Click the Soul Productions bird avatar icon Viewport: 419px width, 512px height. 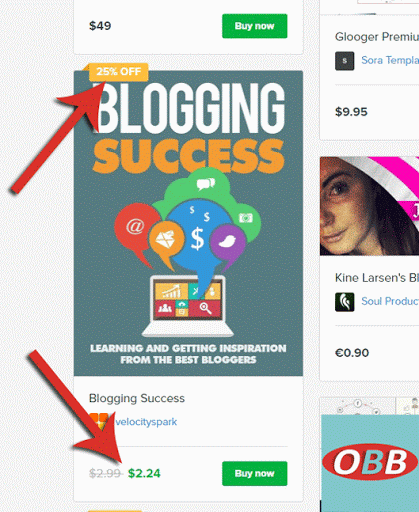coord(344,302)
